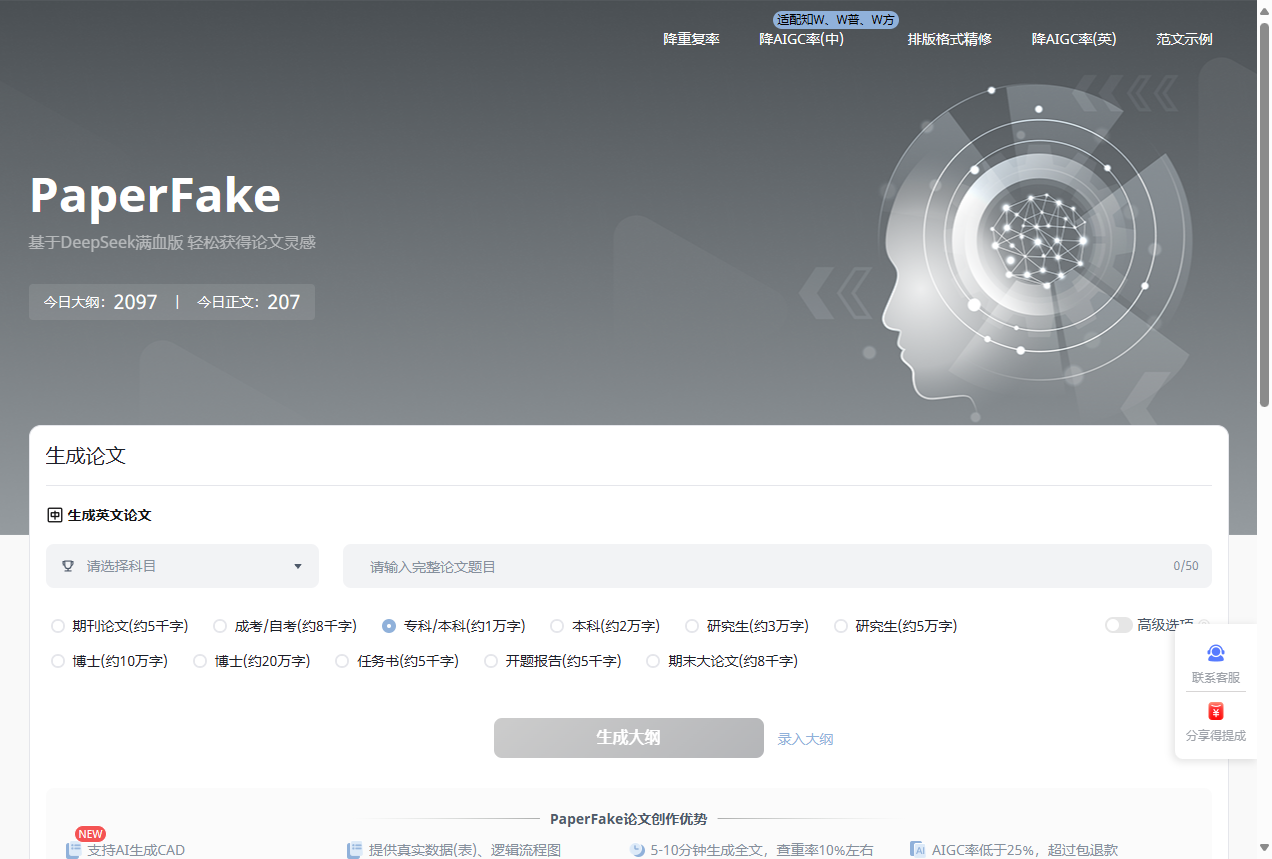
Task: Click the 生成英文论文 language switch icon
Action: 55,515
